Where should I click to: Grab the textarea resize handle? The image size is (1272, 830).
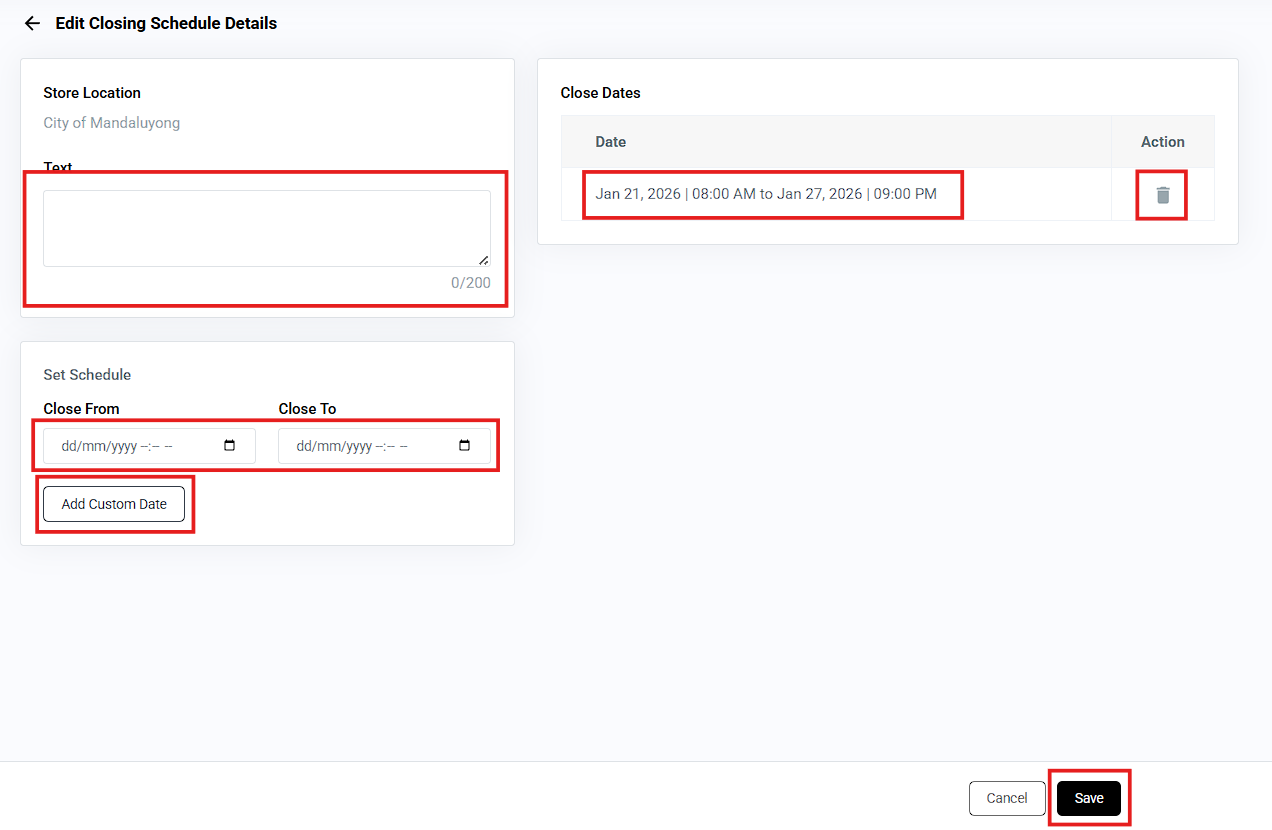(x=484, y=260)
